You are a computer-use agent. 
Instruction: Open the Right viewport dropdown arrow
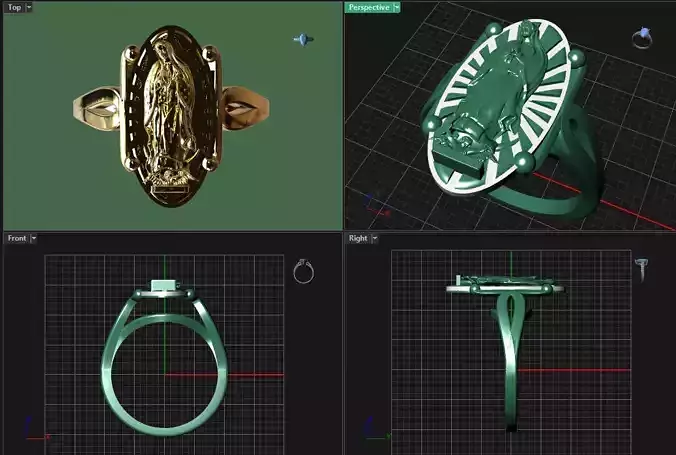375,238
